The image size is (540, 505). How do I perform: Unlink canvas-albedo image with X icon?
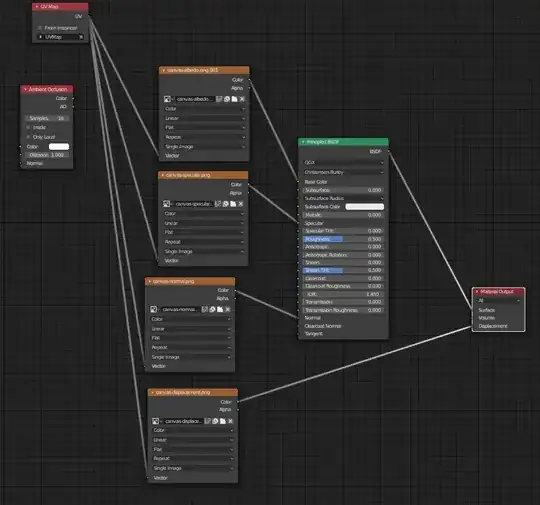pos(242,99)
